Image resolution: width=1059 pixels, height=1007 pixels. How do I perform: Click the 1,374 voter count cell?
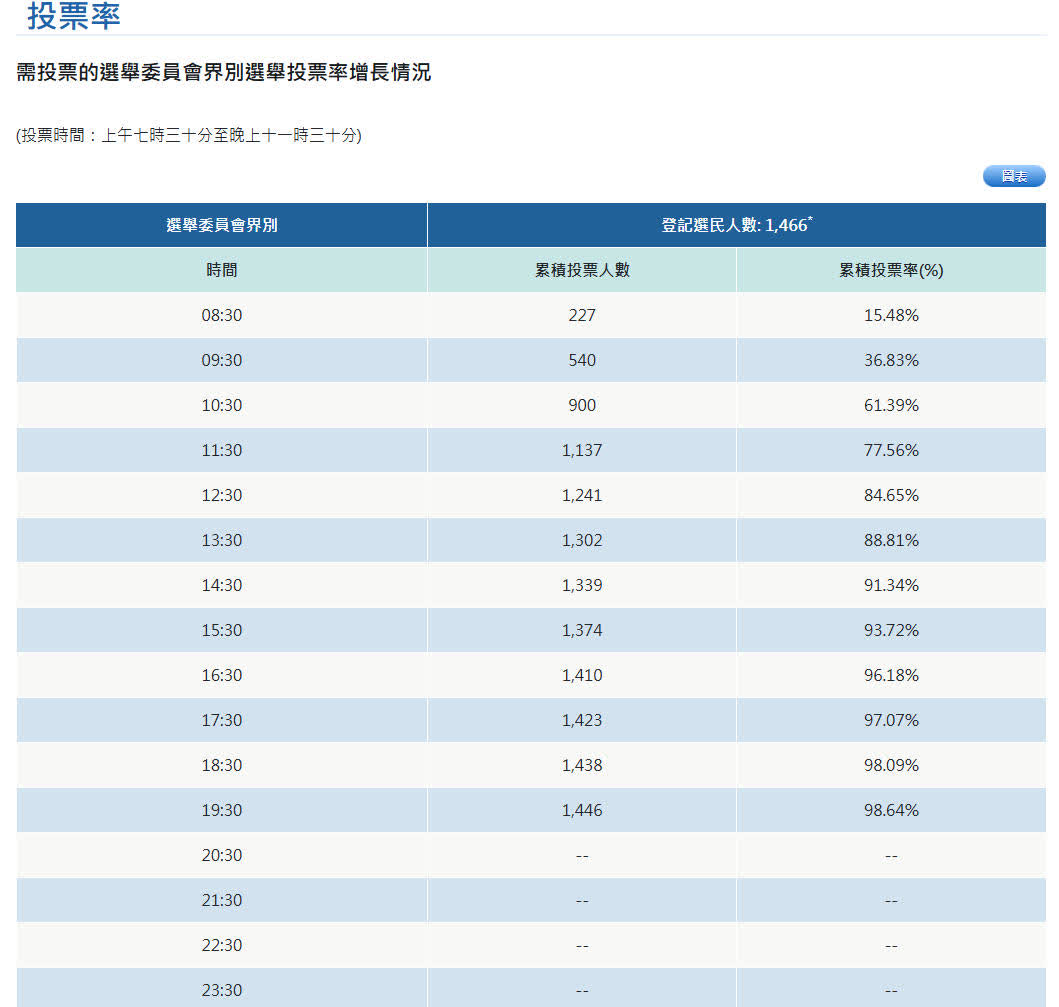click(x=581, y=630)
